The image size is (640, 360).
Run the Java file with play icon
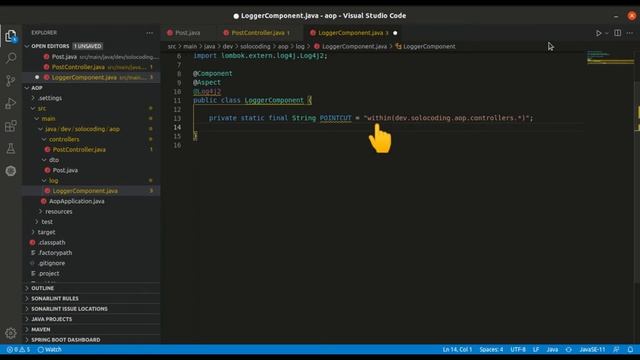point(598,33)
